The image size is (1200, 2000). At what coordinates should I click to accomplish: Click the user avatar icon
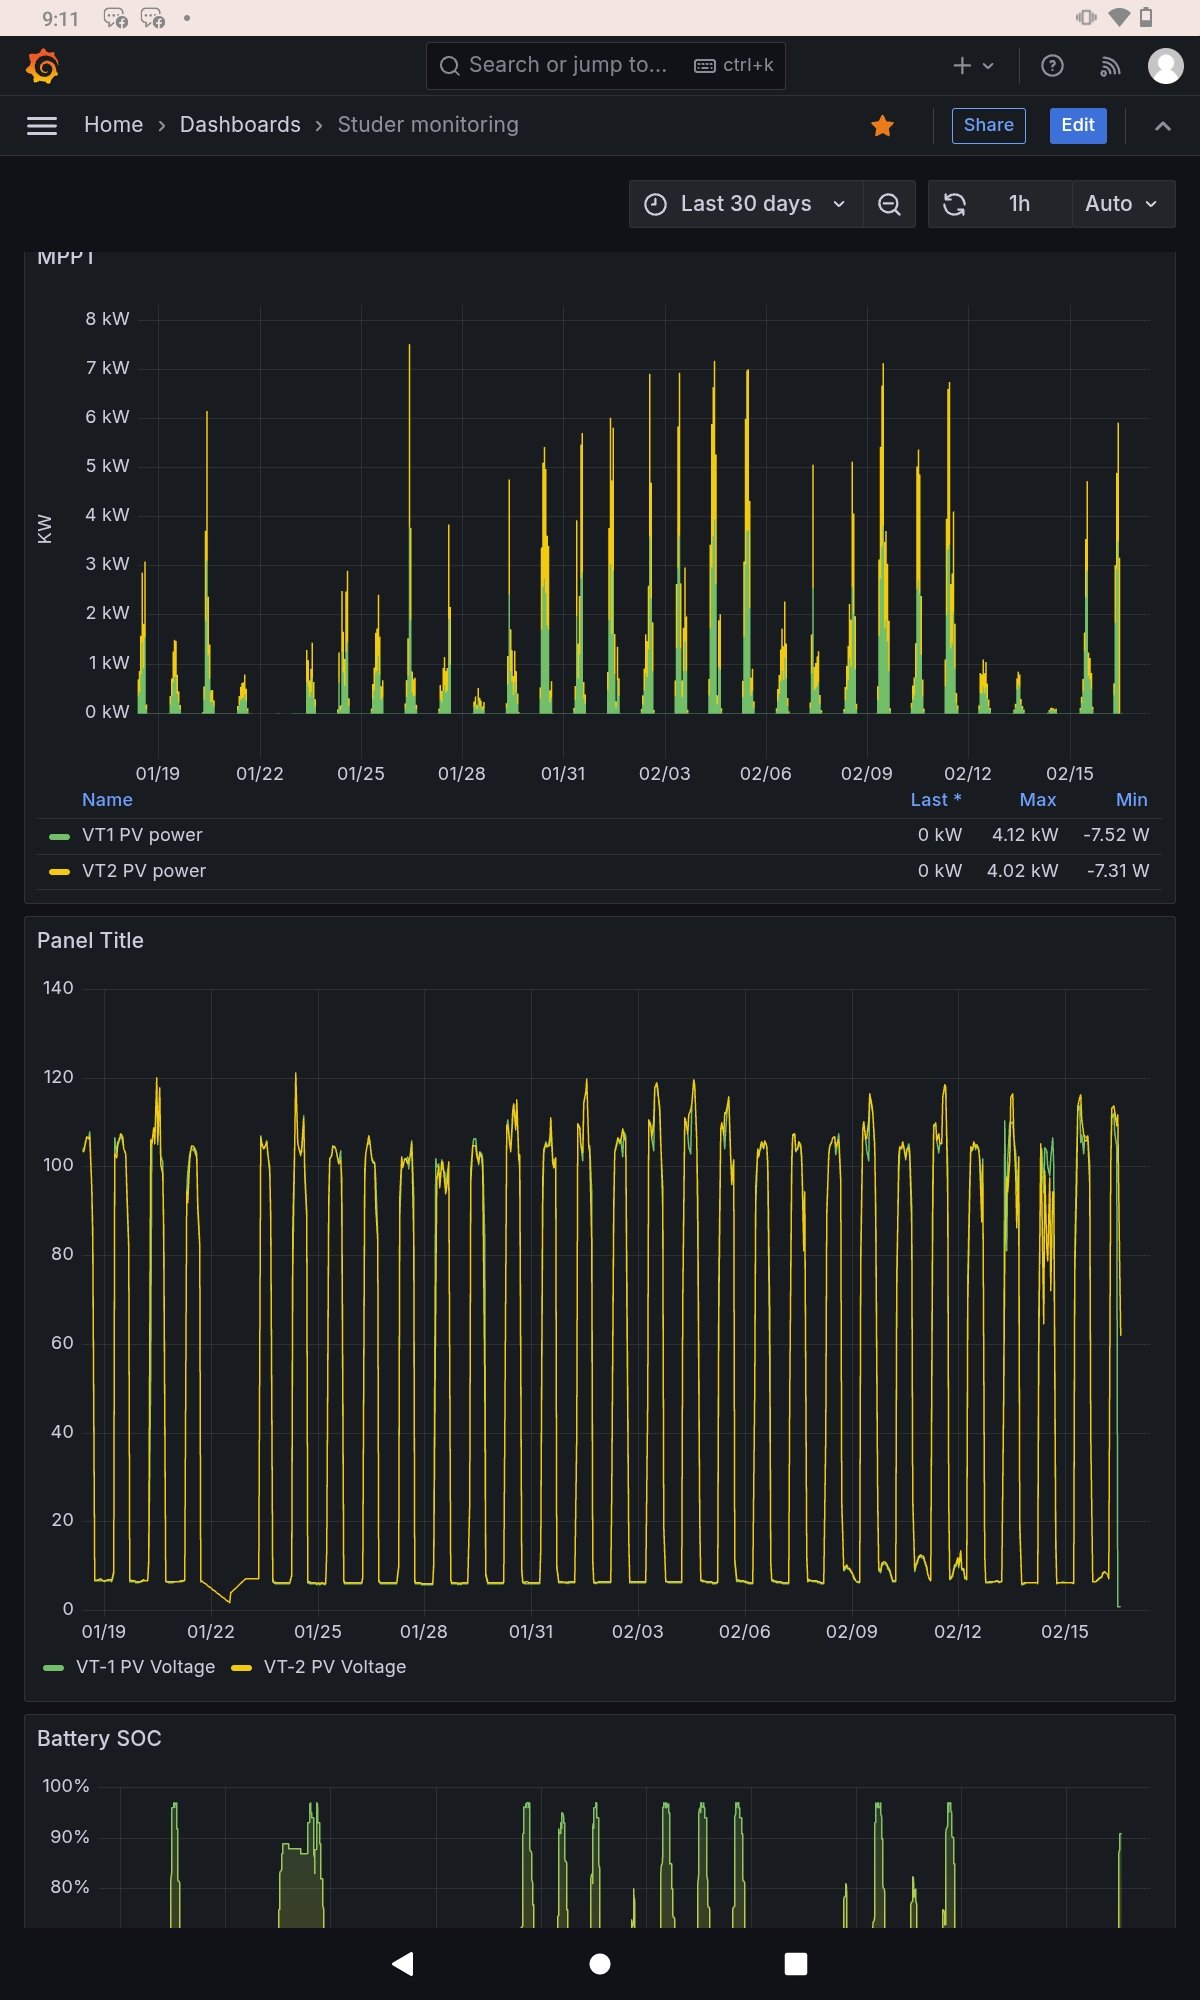(x=1165, y=66)
